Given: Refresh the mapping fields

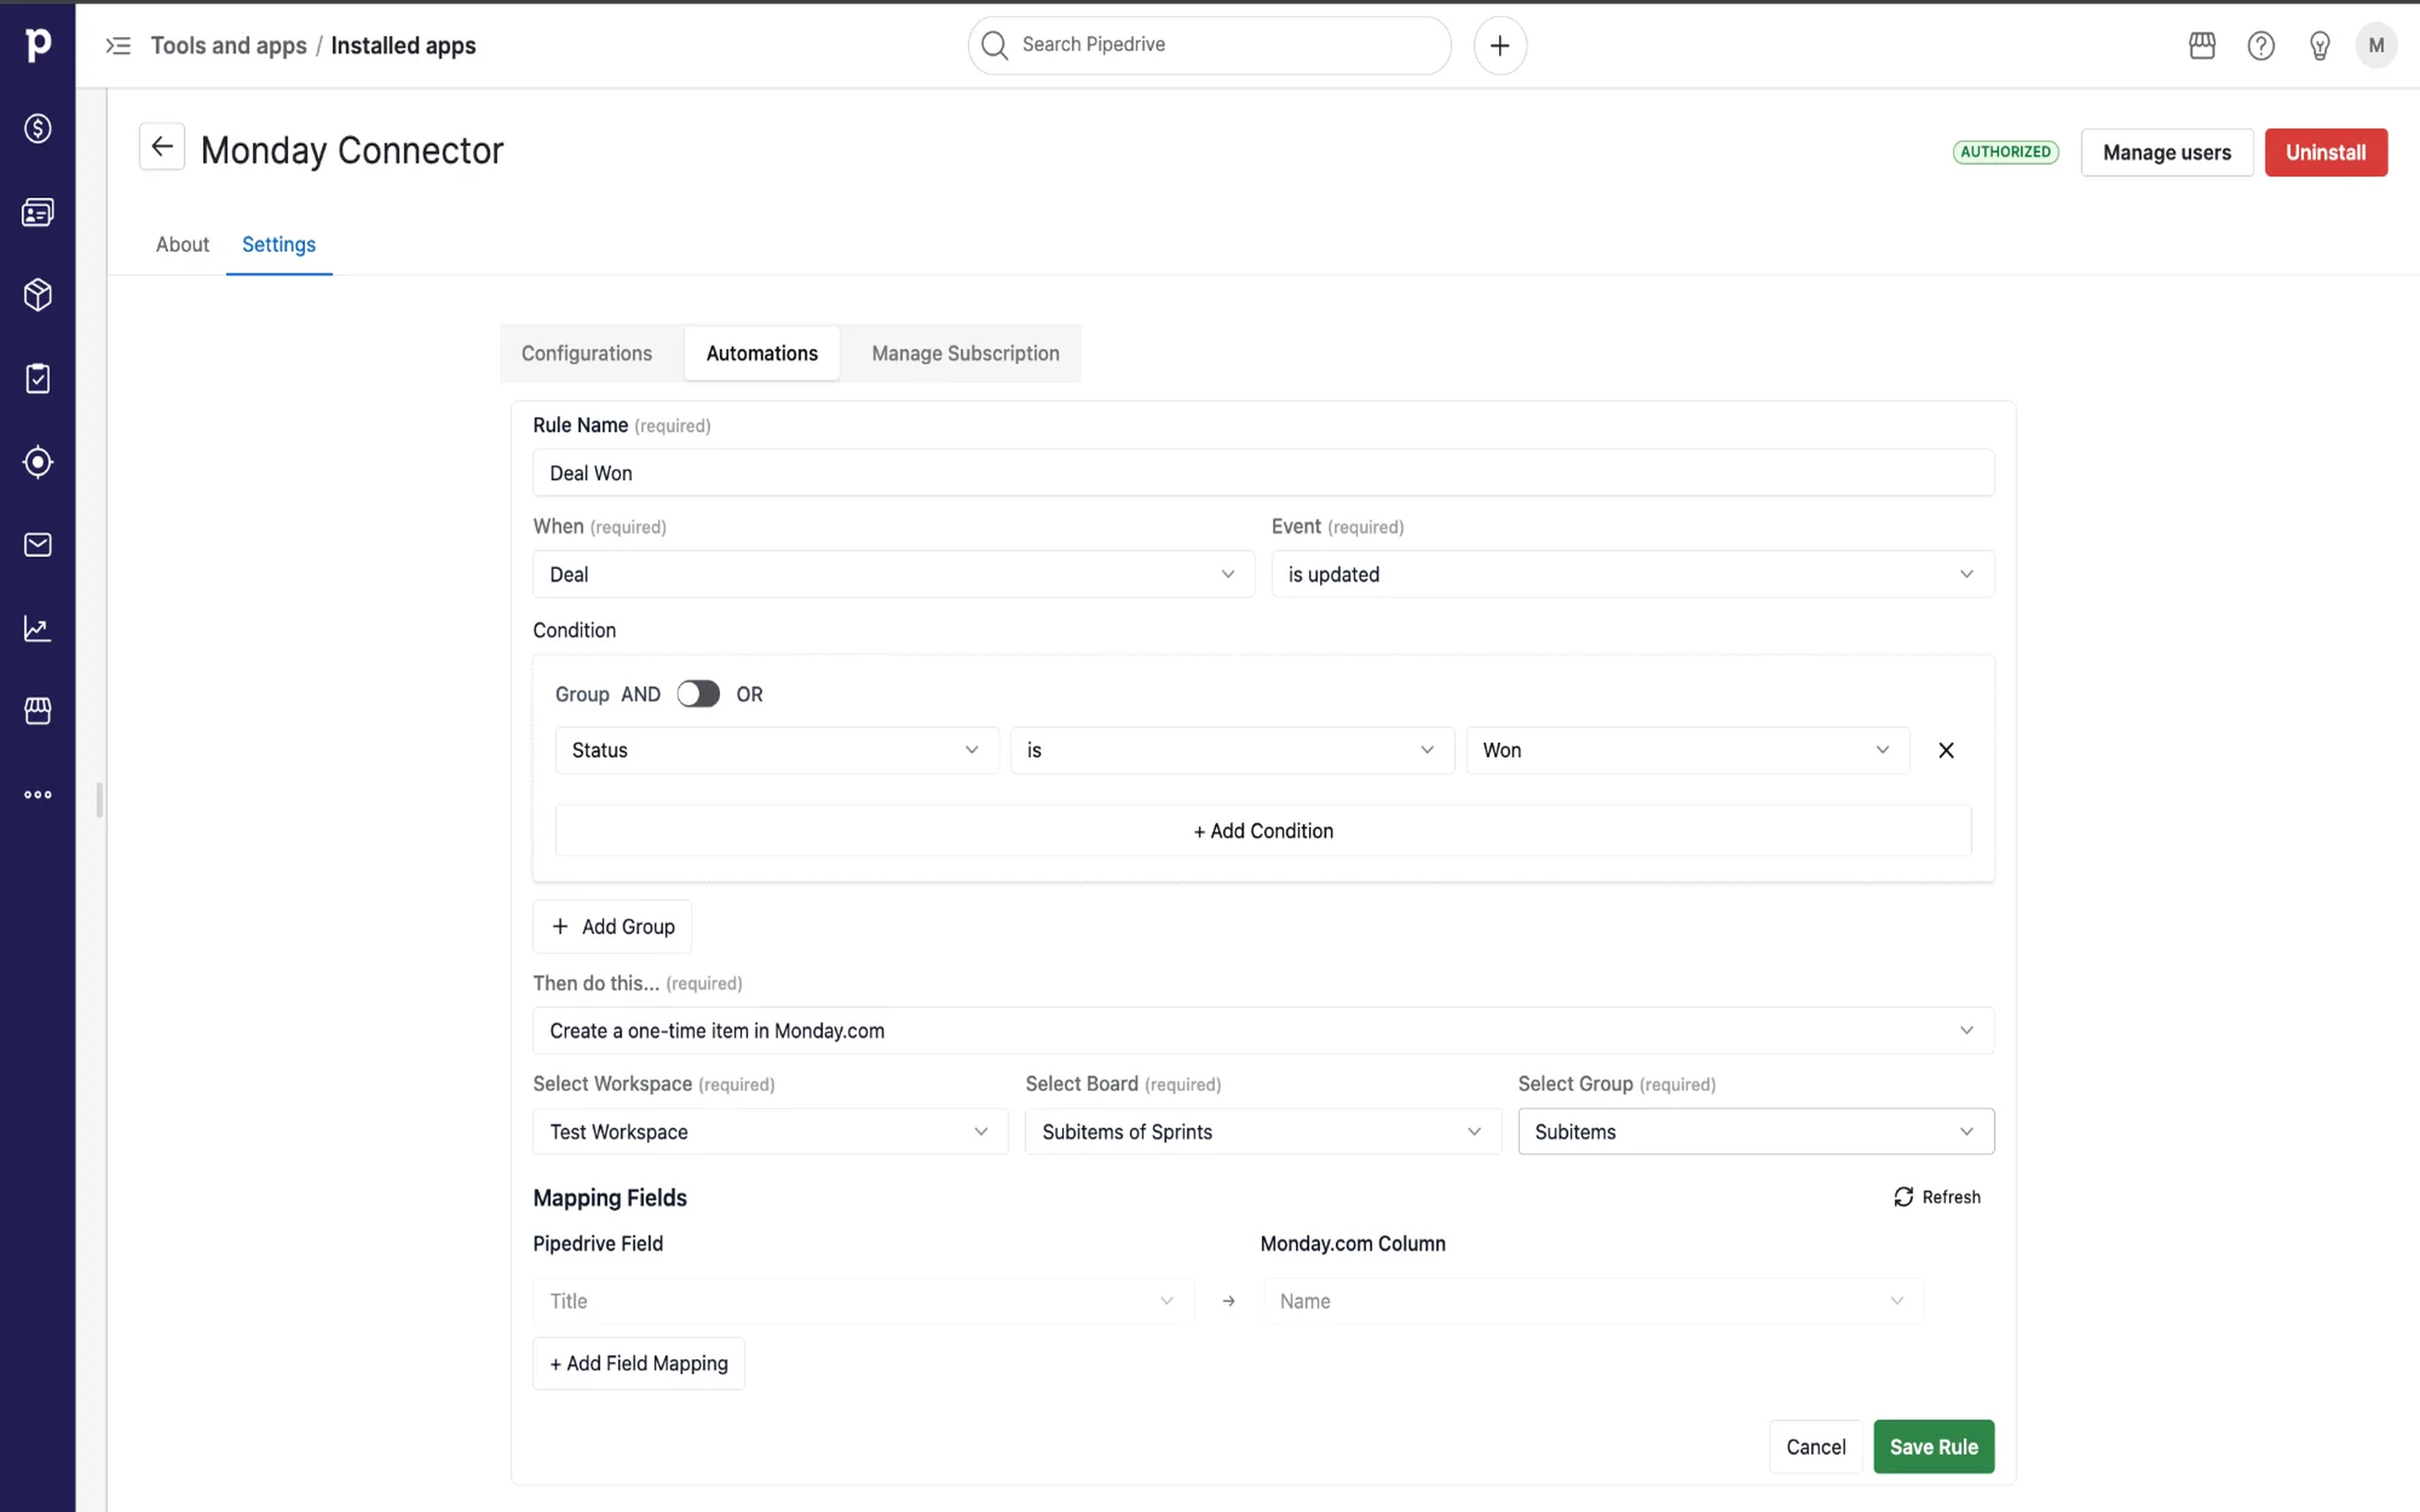Looking at the screenshot, I should [1937, 1197].
